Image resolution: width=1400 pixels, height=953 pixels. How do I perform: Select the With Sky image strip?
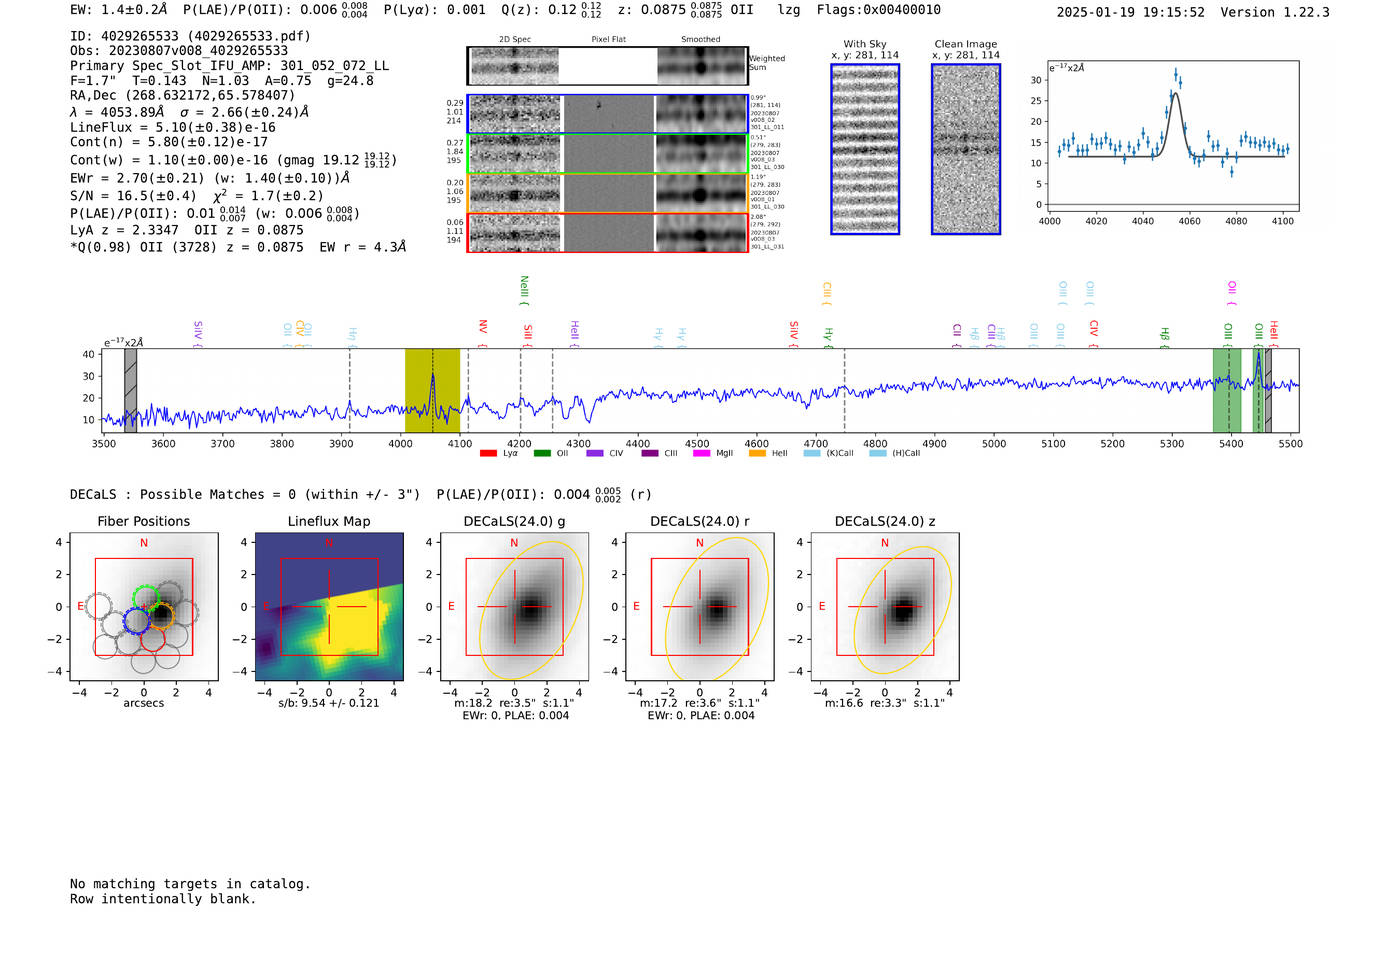[x=865, y=149]
